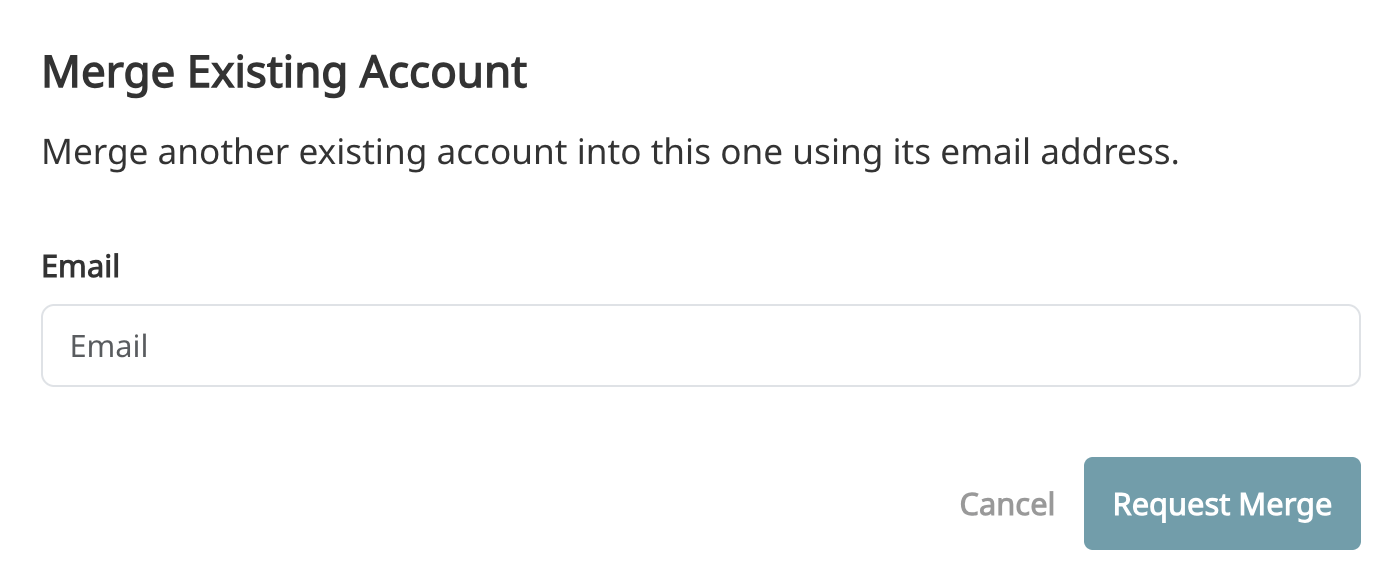Click the Email input field

coord(700,346)
